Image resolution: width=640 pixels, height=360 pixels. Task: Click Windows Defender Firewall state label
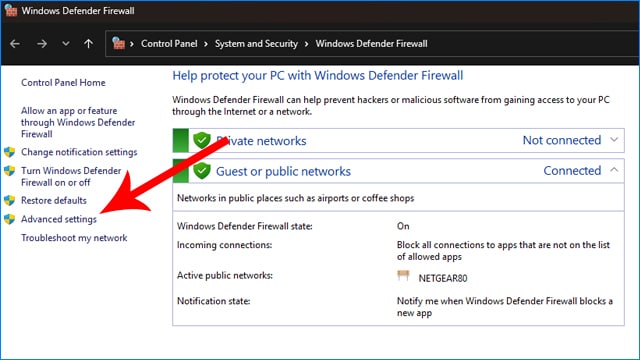tap(244, 226)
